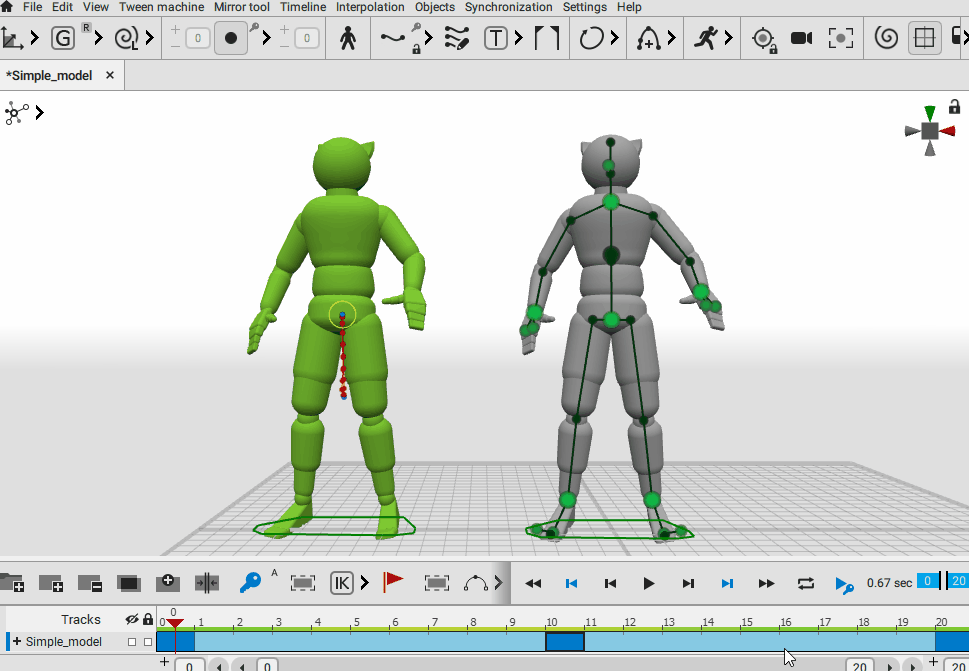This screenshot has height=671, width=969.
Task: Click the blue key autokey icon
Action: (250, 582)
